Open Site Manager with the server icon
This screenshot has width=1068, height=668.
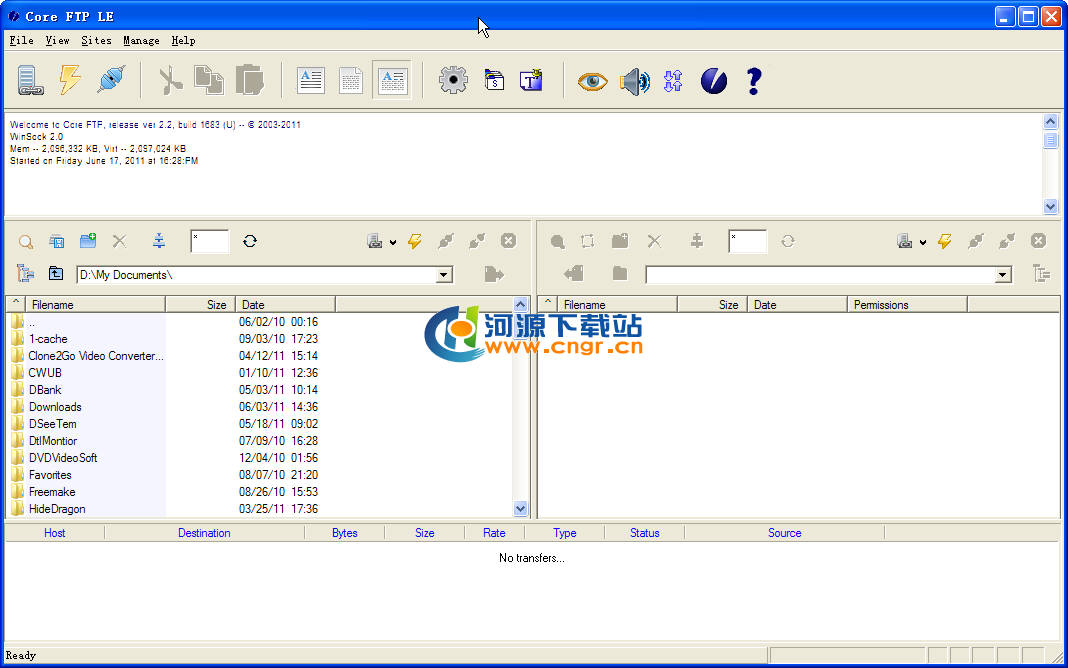29,80
